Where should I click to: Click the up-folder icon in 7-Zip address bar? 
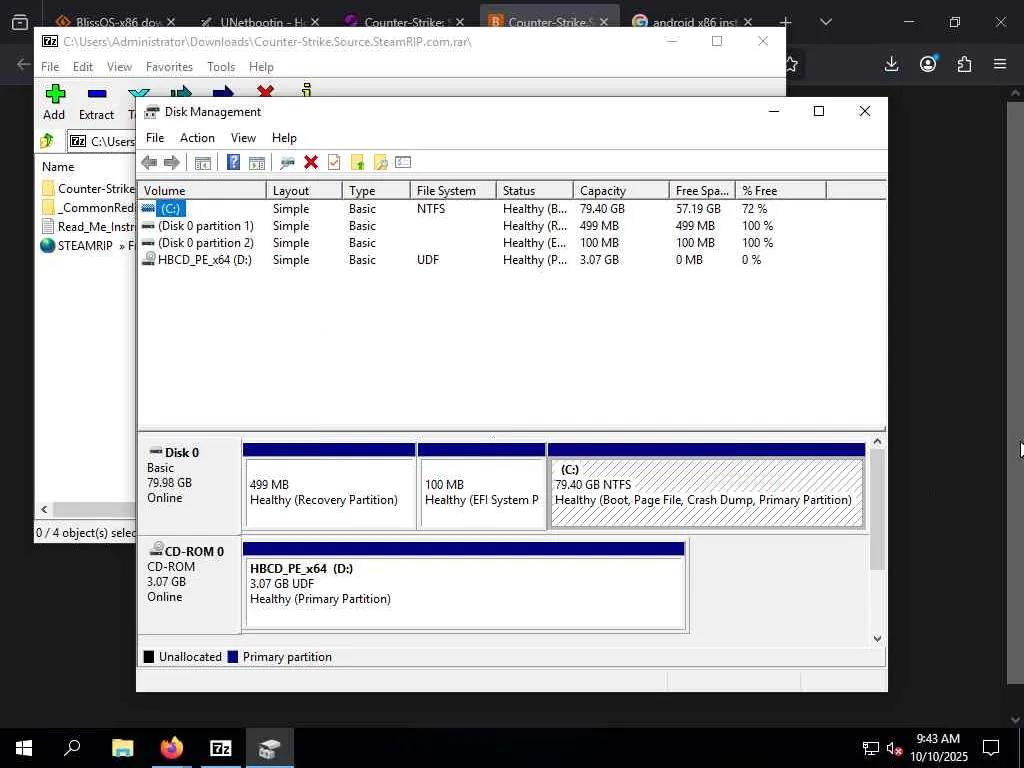pyautogui.click(x=47, y=140)
